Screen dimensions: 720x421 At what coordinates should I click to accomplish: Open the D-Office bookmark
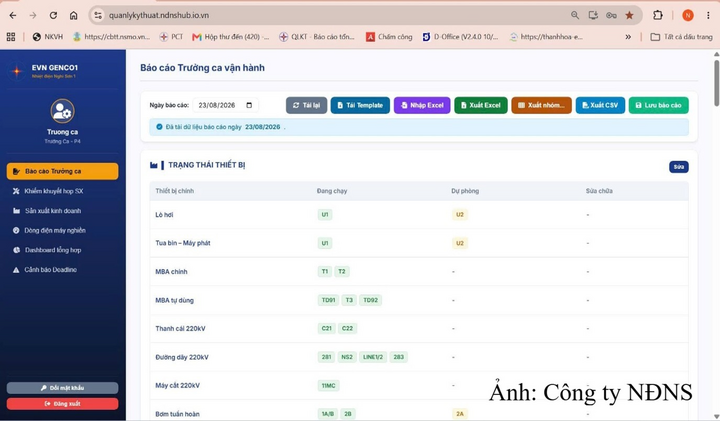click(x=460, y=37)
